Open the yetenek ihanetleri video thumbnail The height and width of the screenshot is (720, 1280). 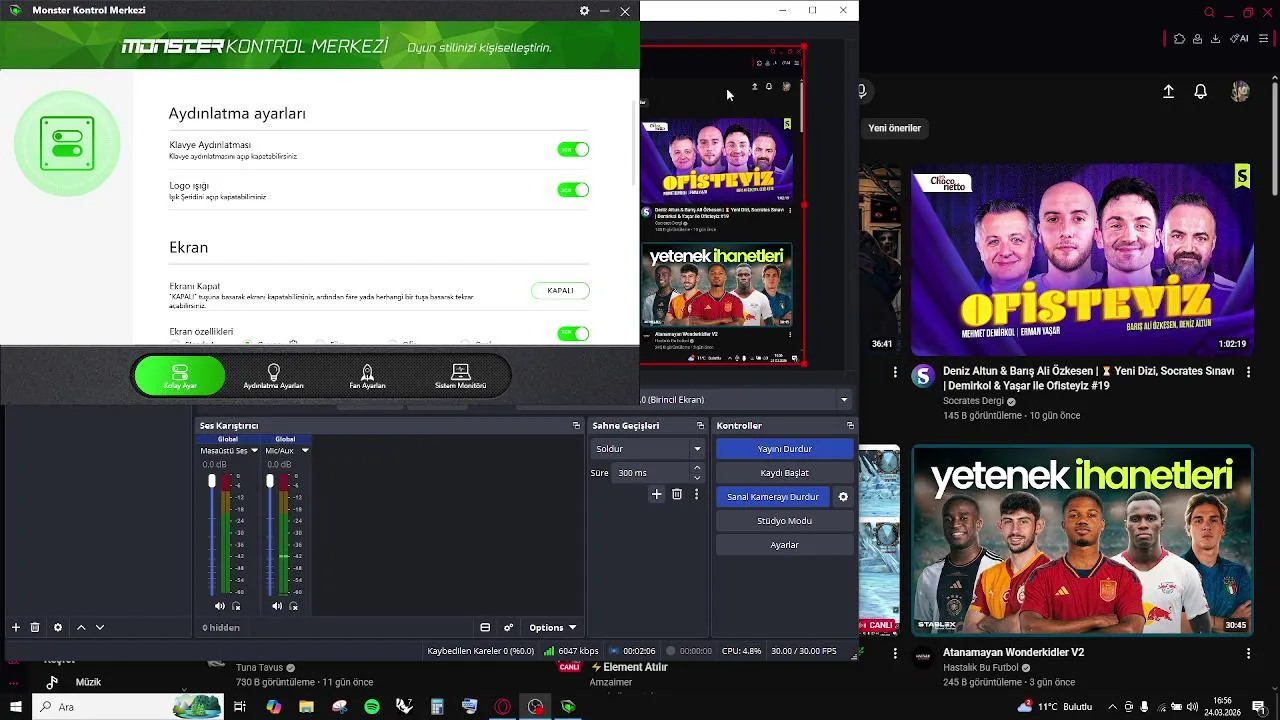pos(1082,540)
